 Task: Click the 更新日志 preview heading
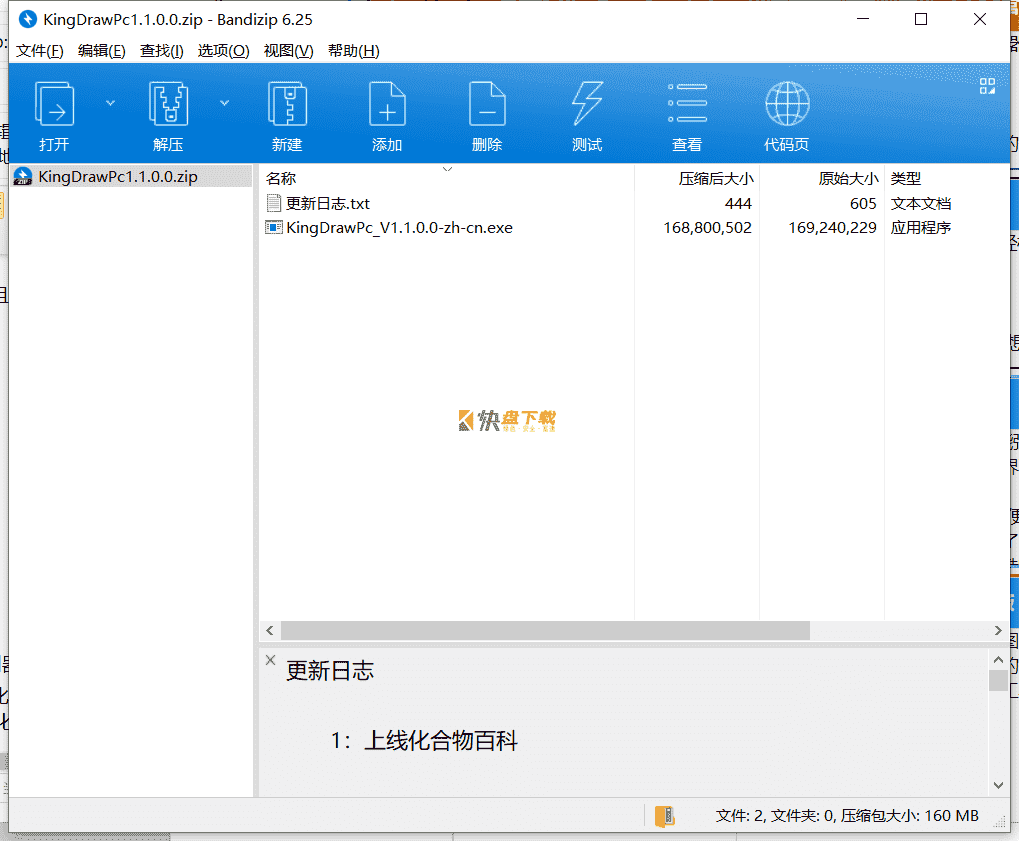coord(330,671)
